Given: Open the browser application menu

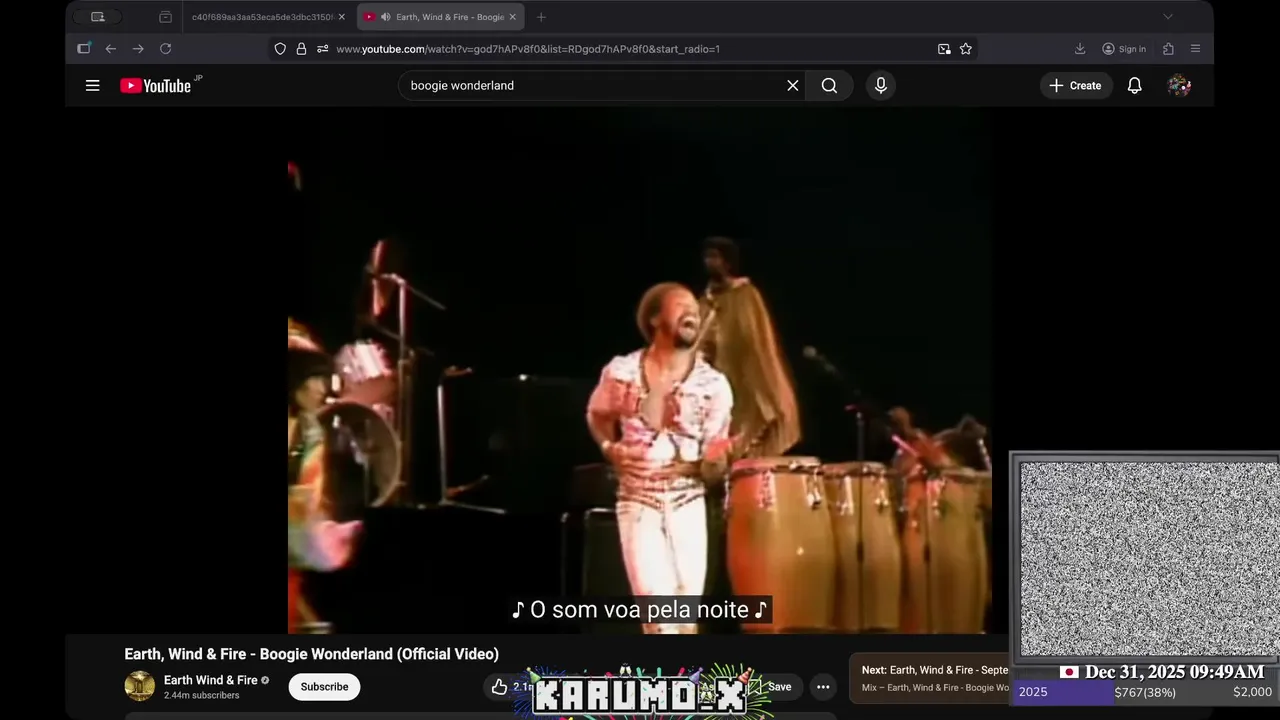Looking at the screenshot, I should pyautogui.click(x=1195, y=49).
